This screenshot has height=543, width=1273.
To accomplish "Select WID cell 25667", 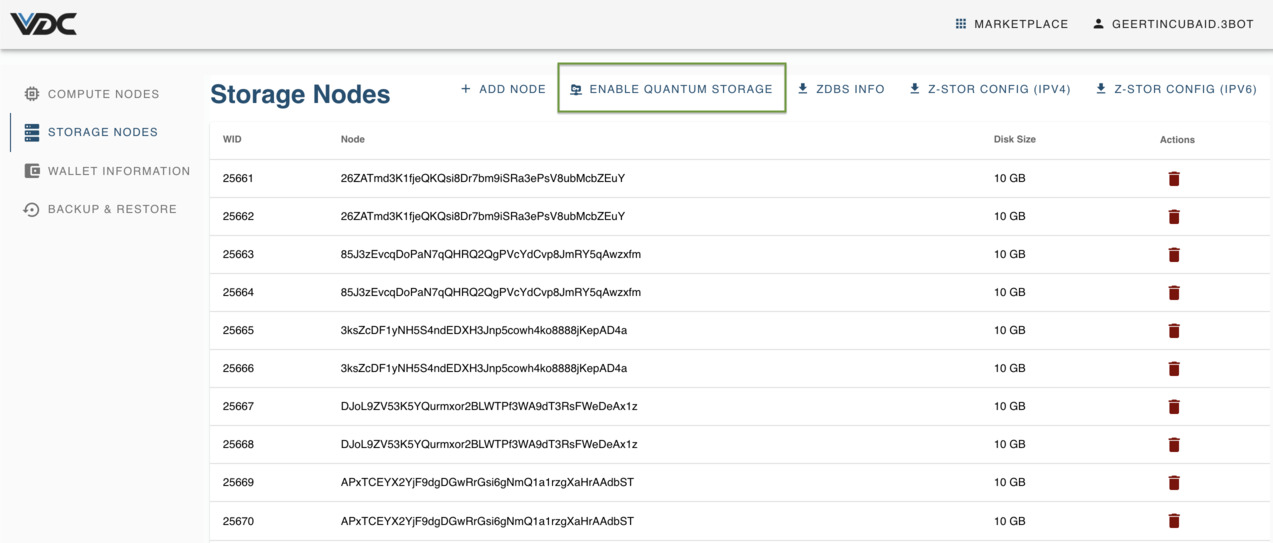I will pos(238,406).
